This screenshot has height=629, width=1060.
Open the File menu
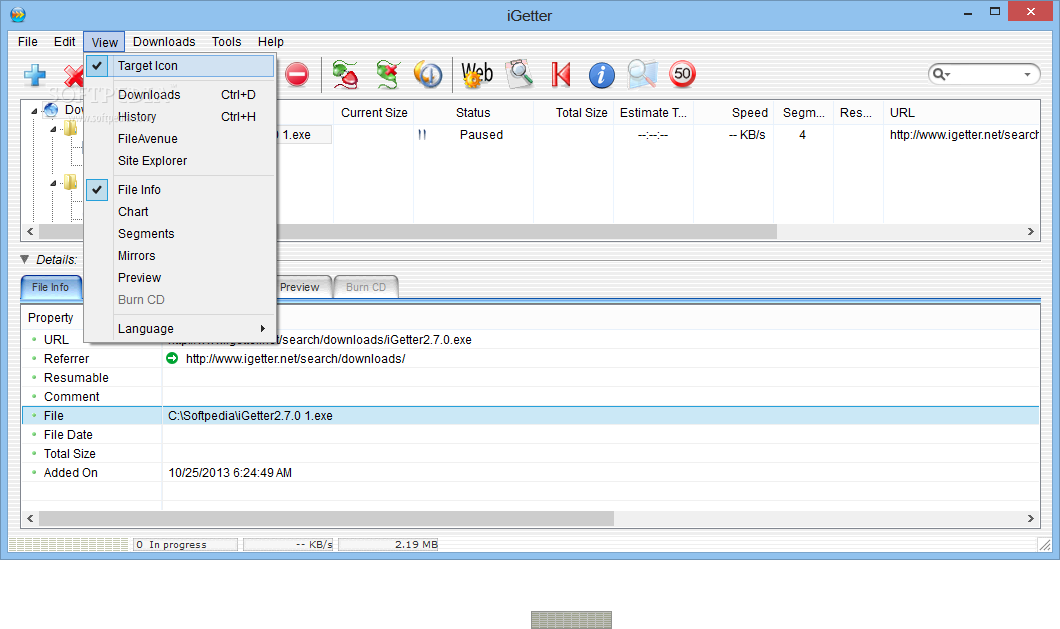28,42
